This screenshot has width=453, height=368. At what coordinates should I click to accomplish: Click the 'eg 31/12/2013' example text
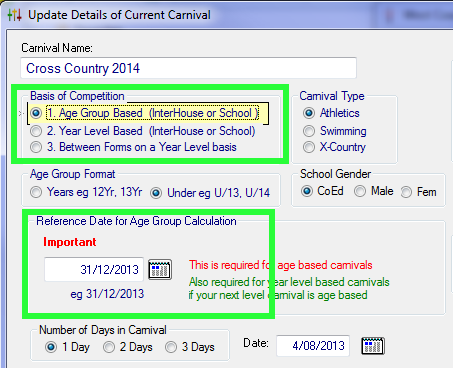pos(107,294)
